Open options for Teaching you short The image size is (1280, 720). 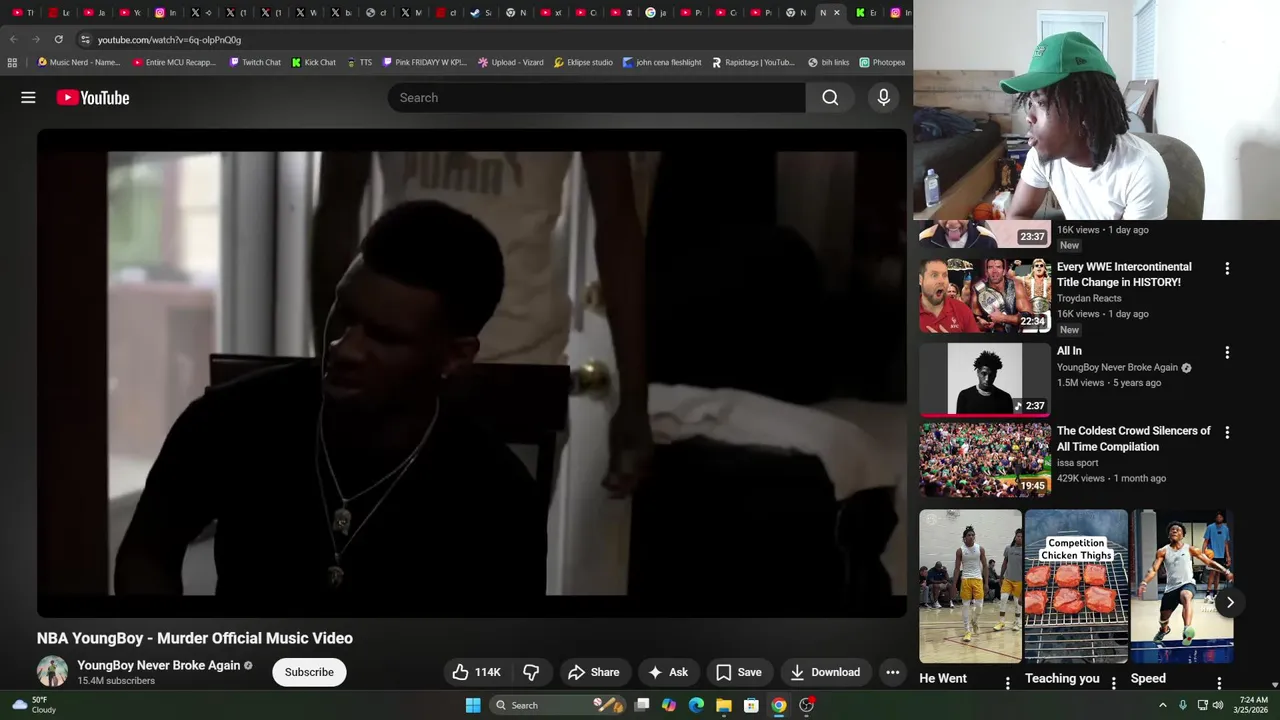click(x=1113, y=683)
